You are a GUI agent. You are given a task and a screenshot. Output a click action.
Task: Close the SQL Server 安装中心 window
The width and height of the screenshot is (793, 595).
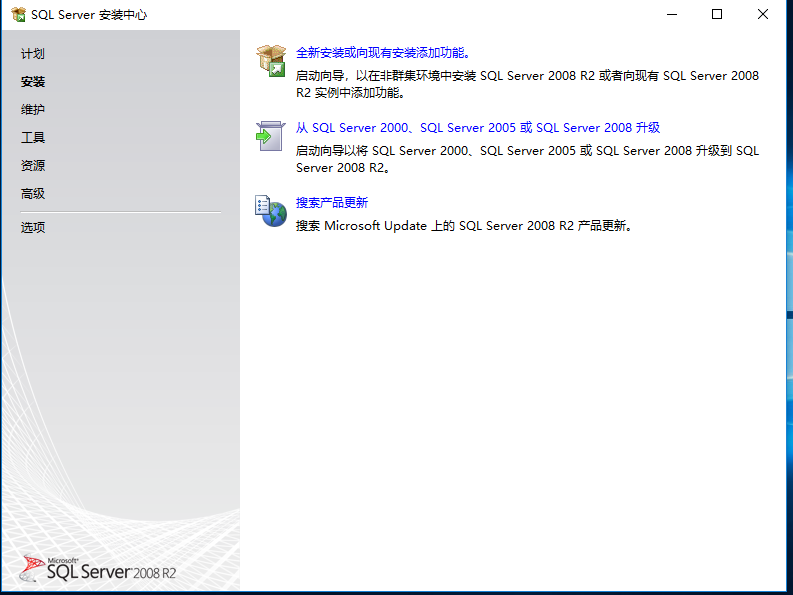763,15
